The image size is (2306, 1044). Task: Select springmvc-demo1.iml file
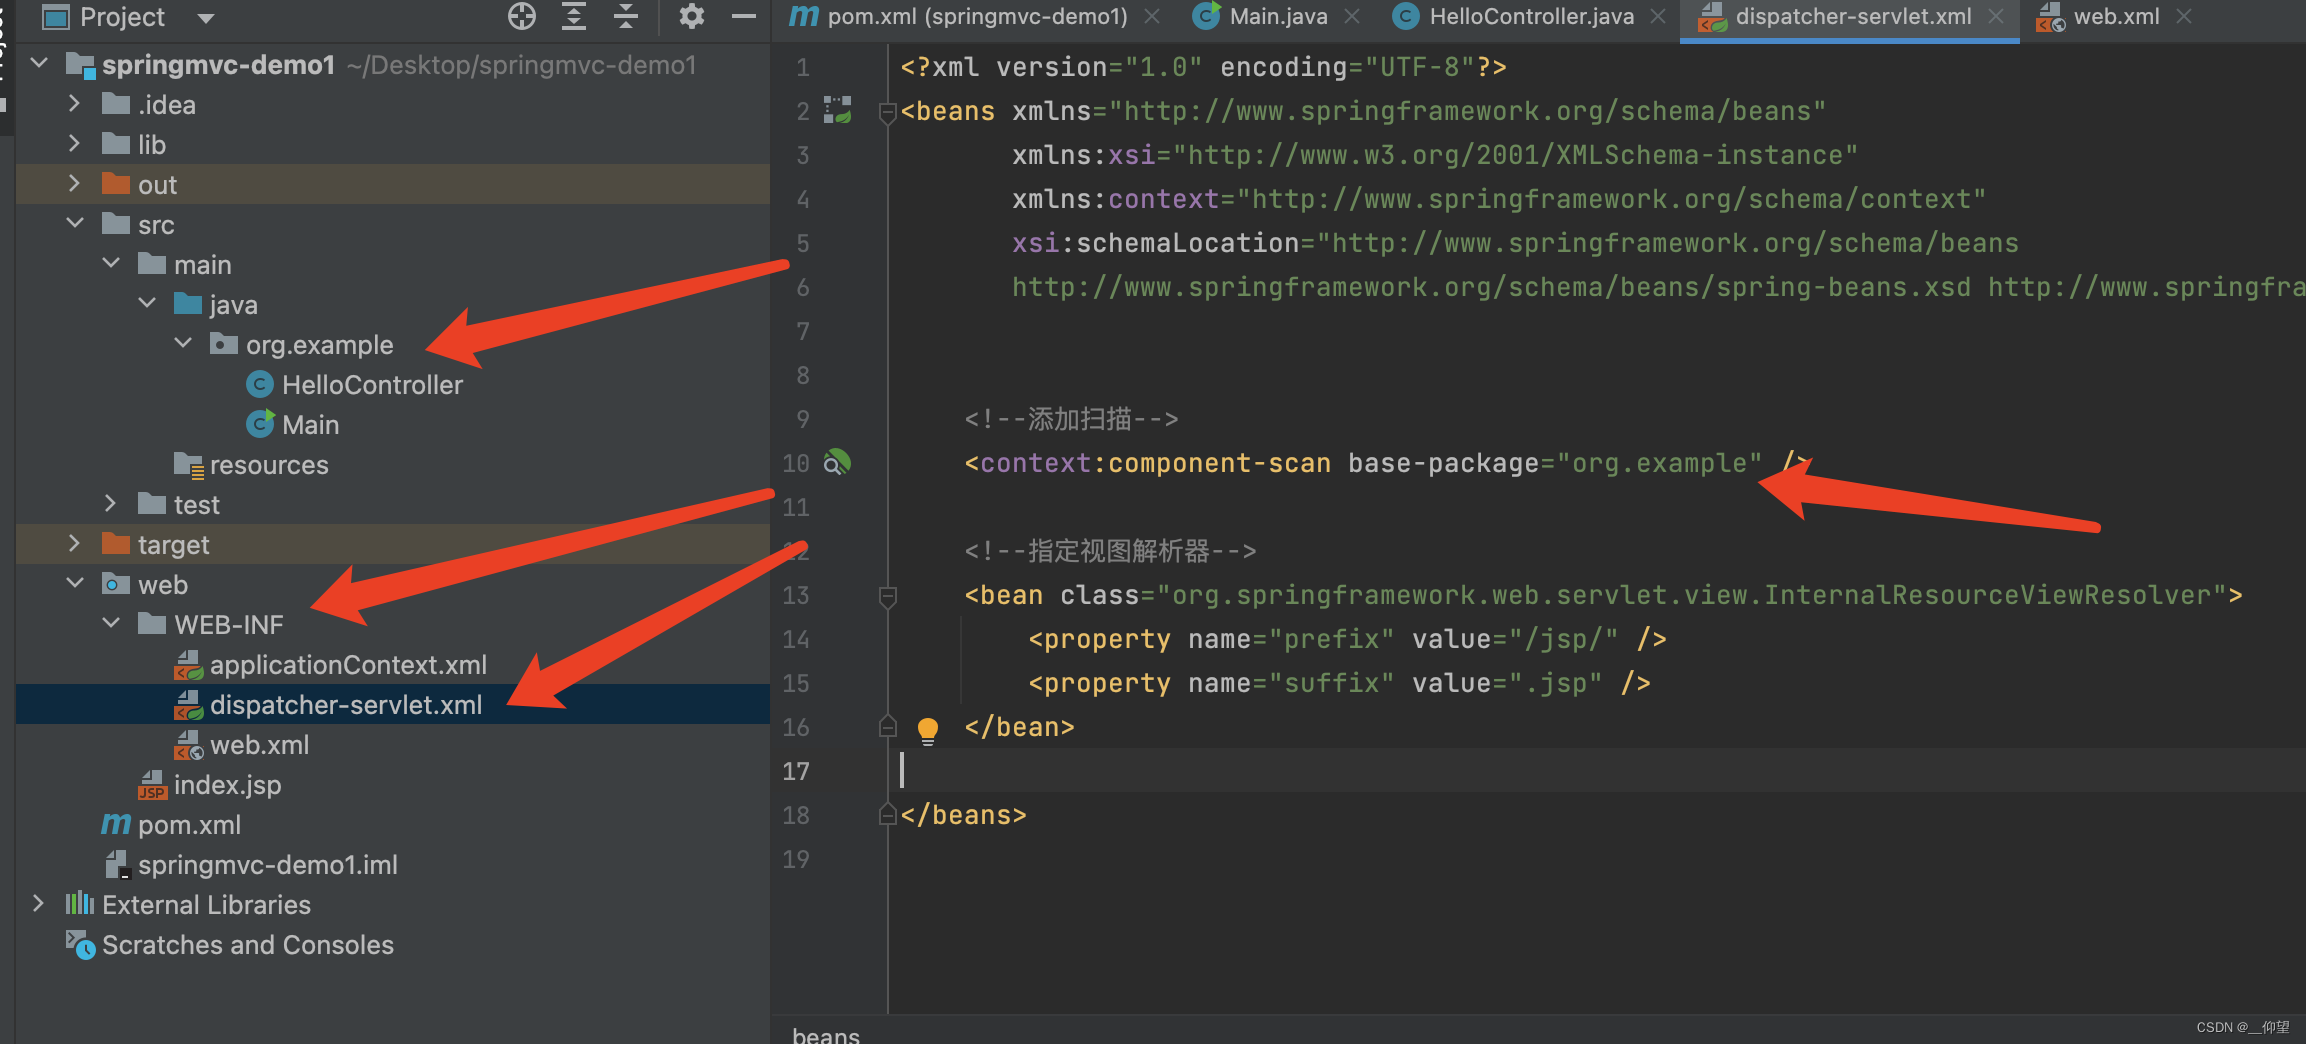(x=268, y=865)
